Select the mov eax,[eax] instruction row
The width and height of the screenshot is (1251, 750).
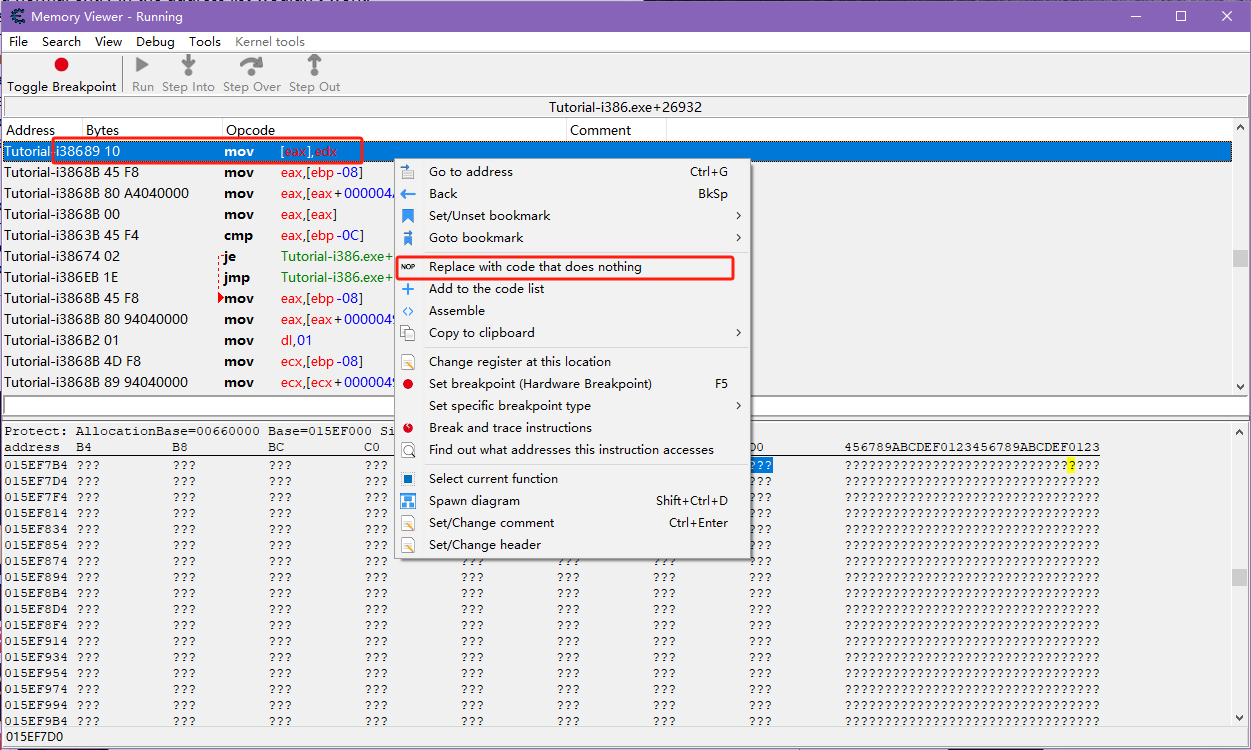(617, 215)
